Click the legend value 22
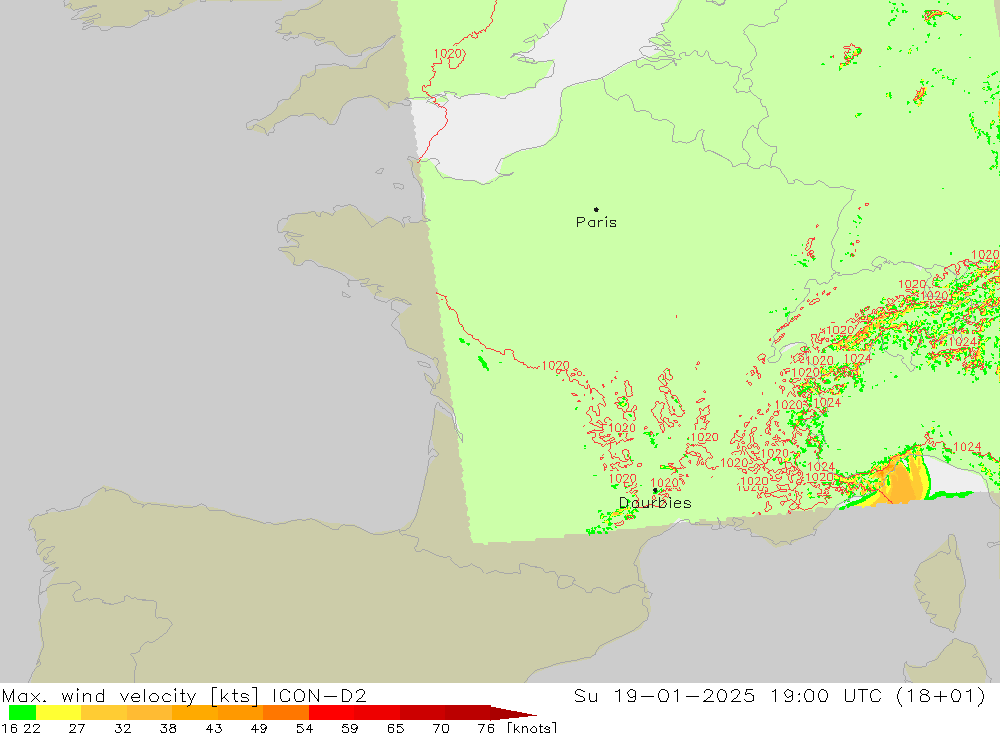 (32, 728)
